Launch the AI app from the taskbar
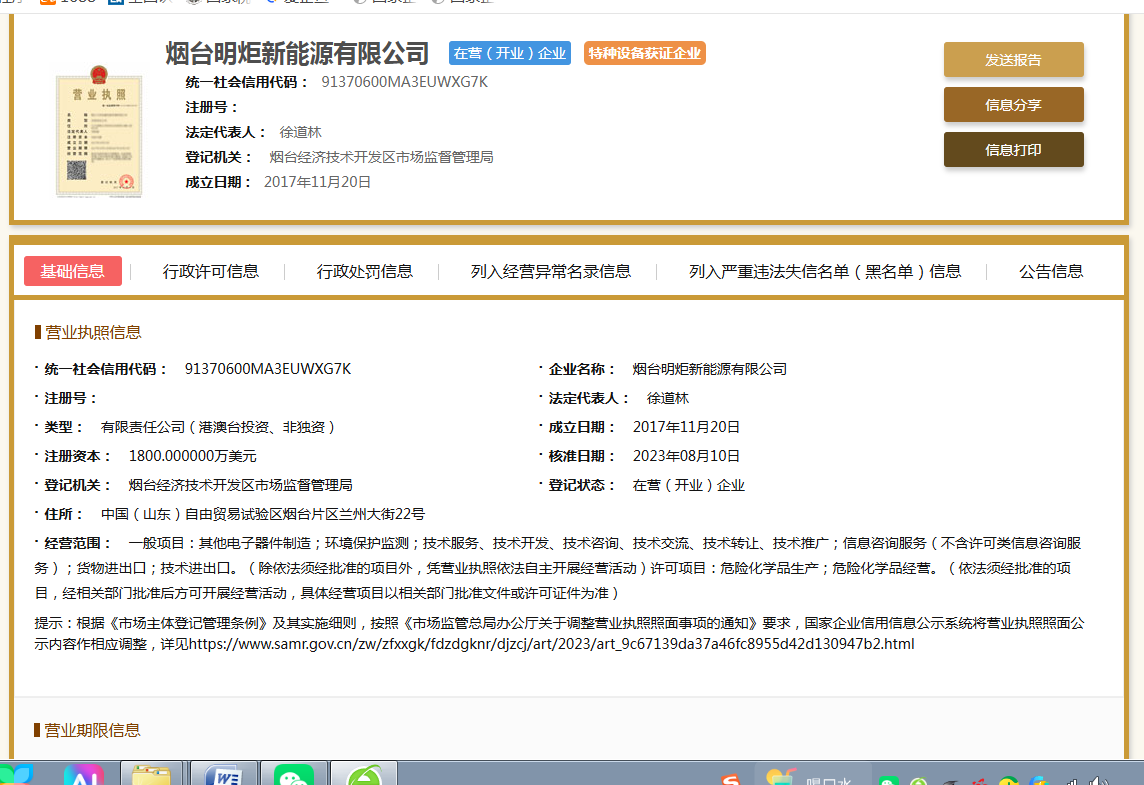This screenshot has width=1144, height=785. click(84, 775)
